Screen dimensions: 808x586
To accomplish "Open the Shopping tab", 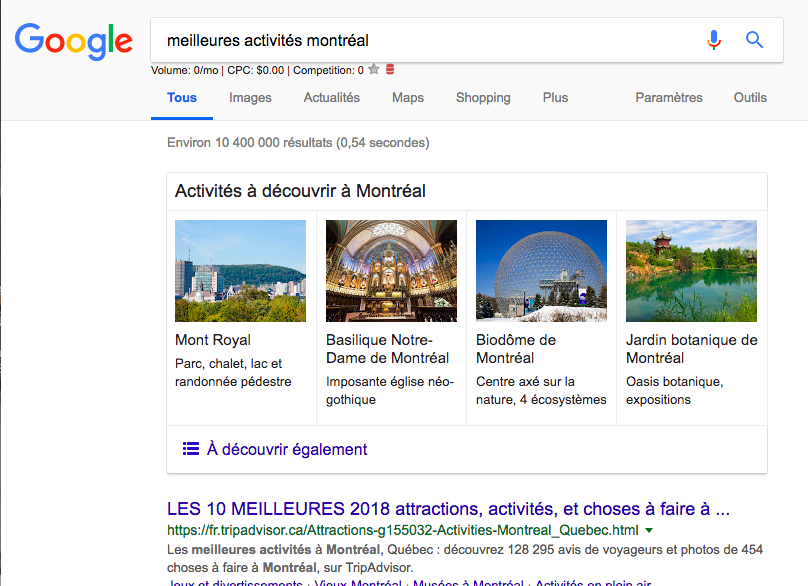I will click(483, 97).
